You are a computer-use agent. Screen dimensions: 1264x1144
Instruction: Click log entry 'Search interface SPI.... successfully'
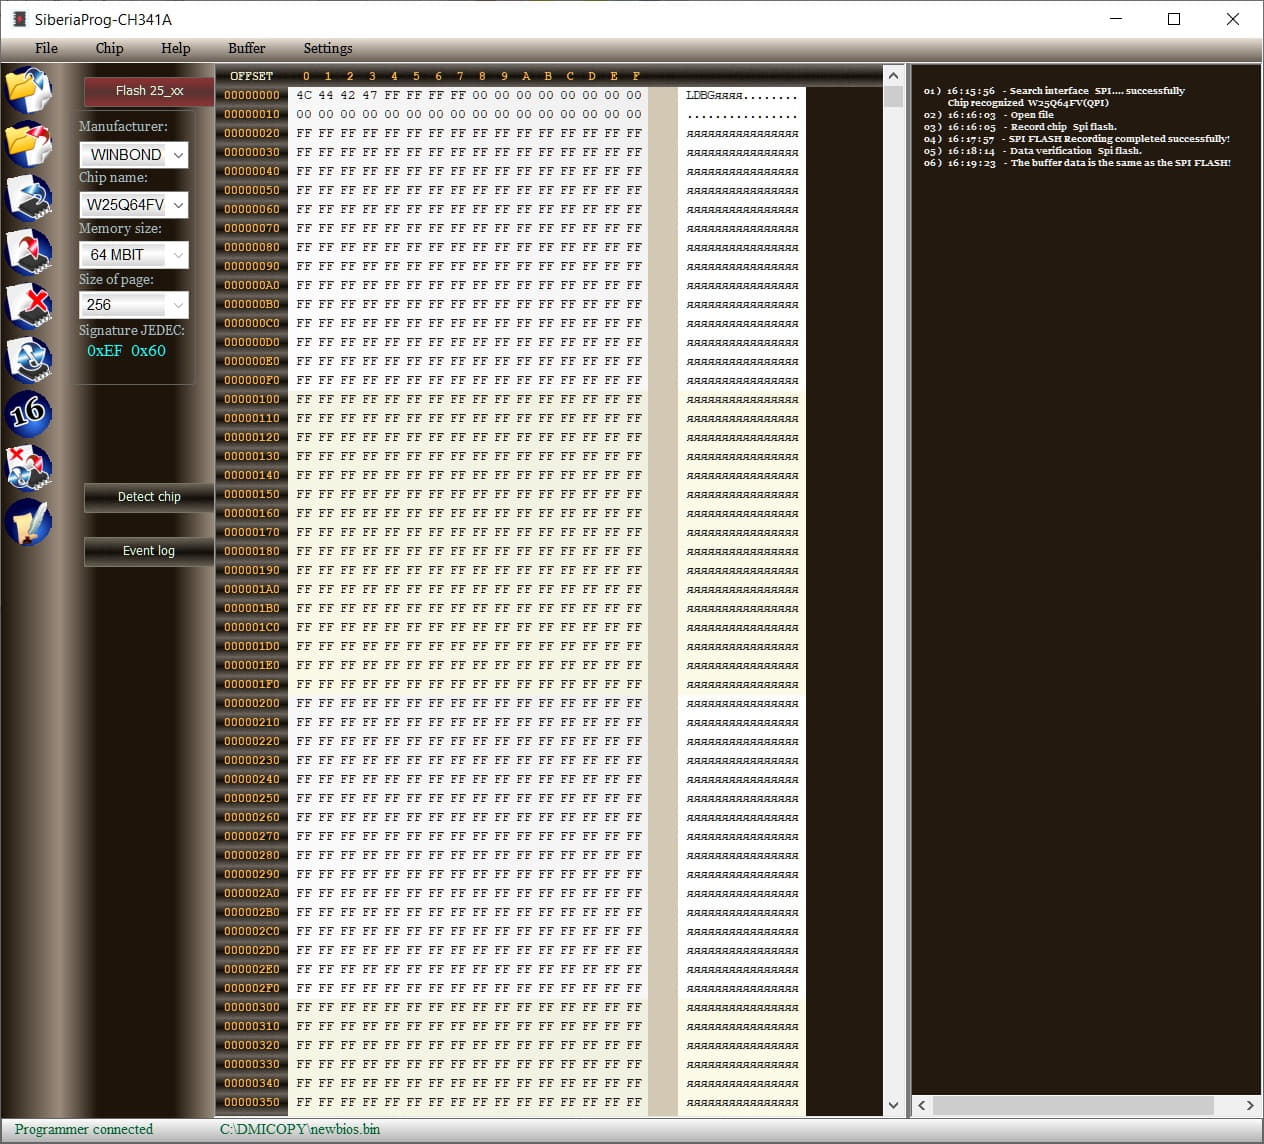[x=1097, y=90]
